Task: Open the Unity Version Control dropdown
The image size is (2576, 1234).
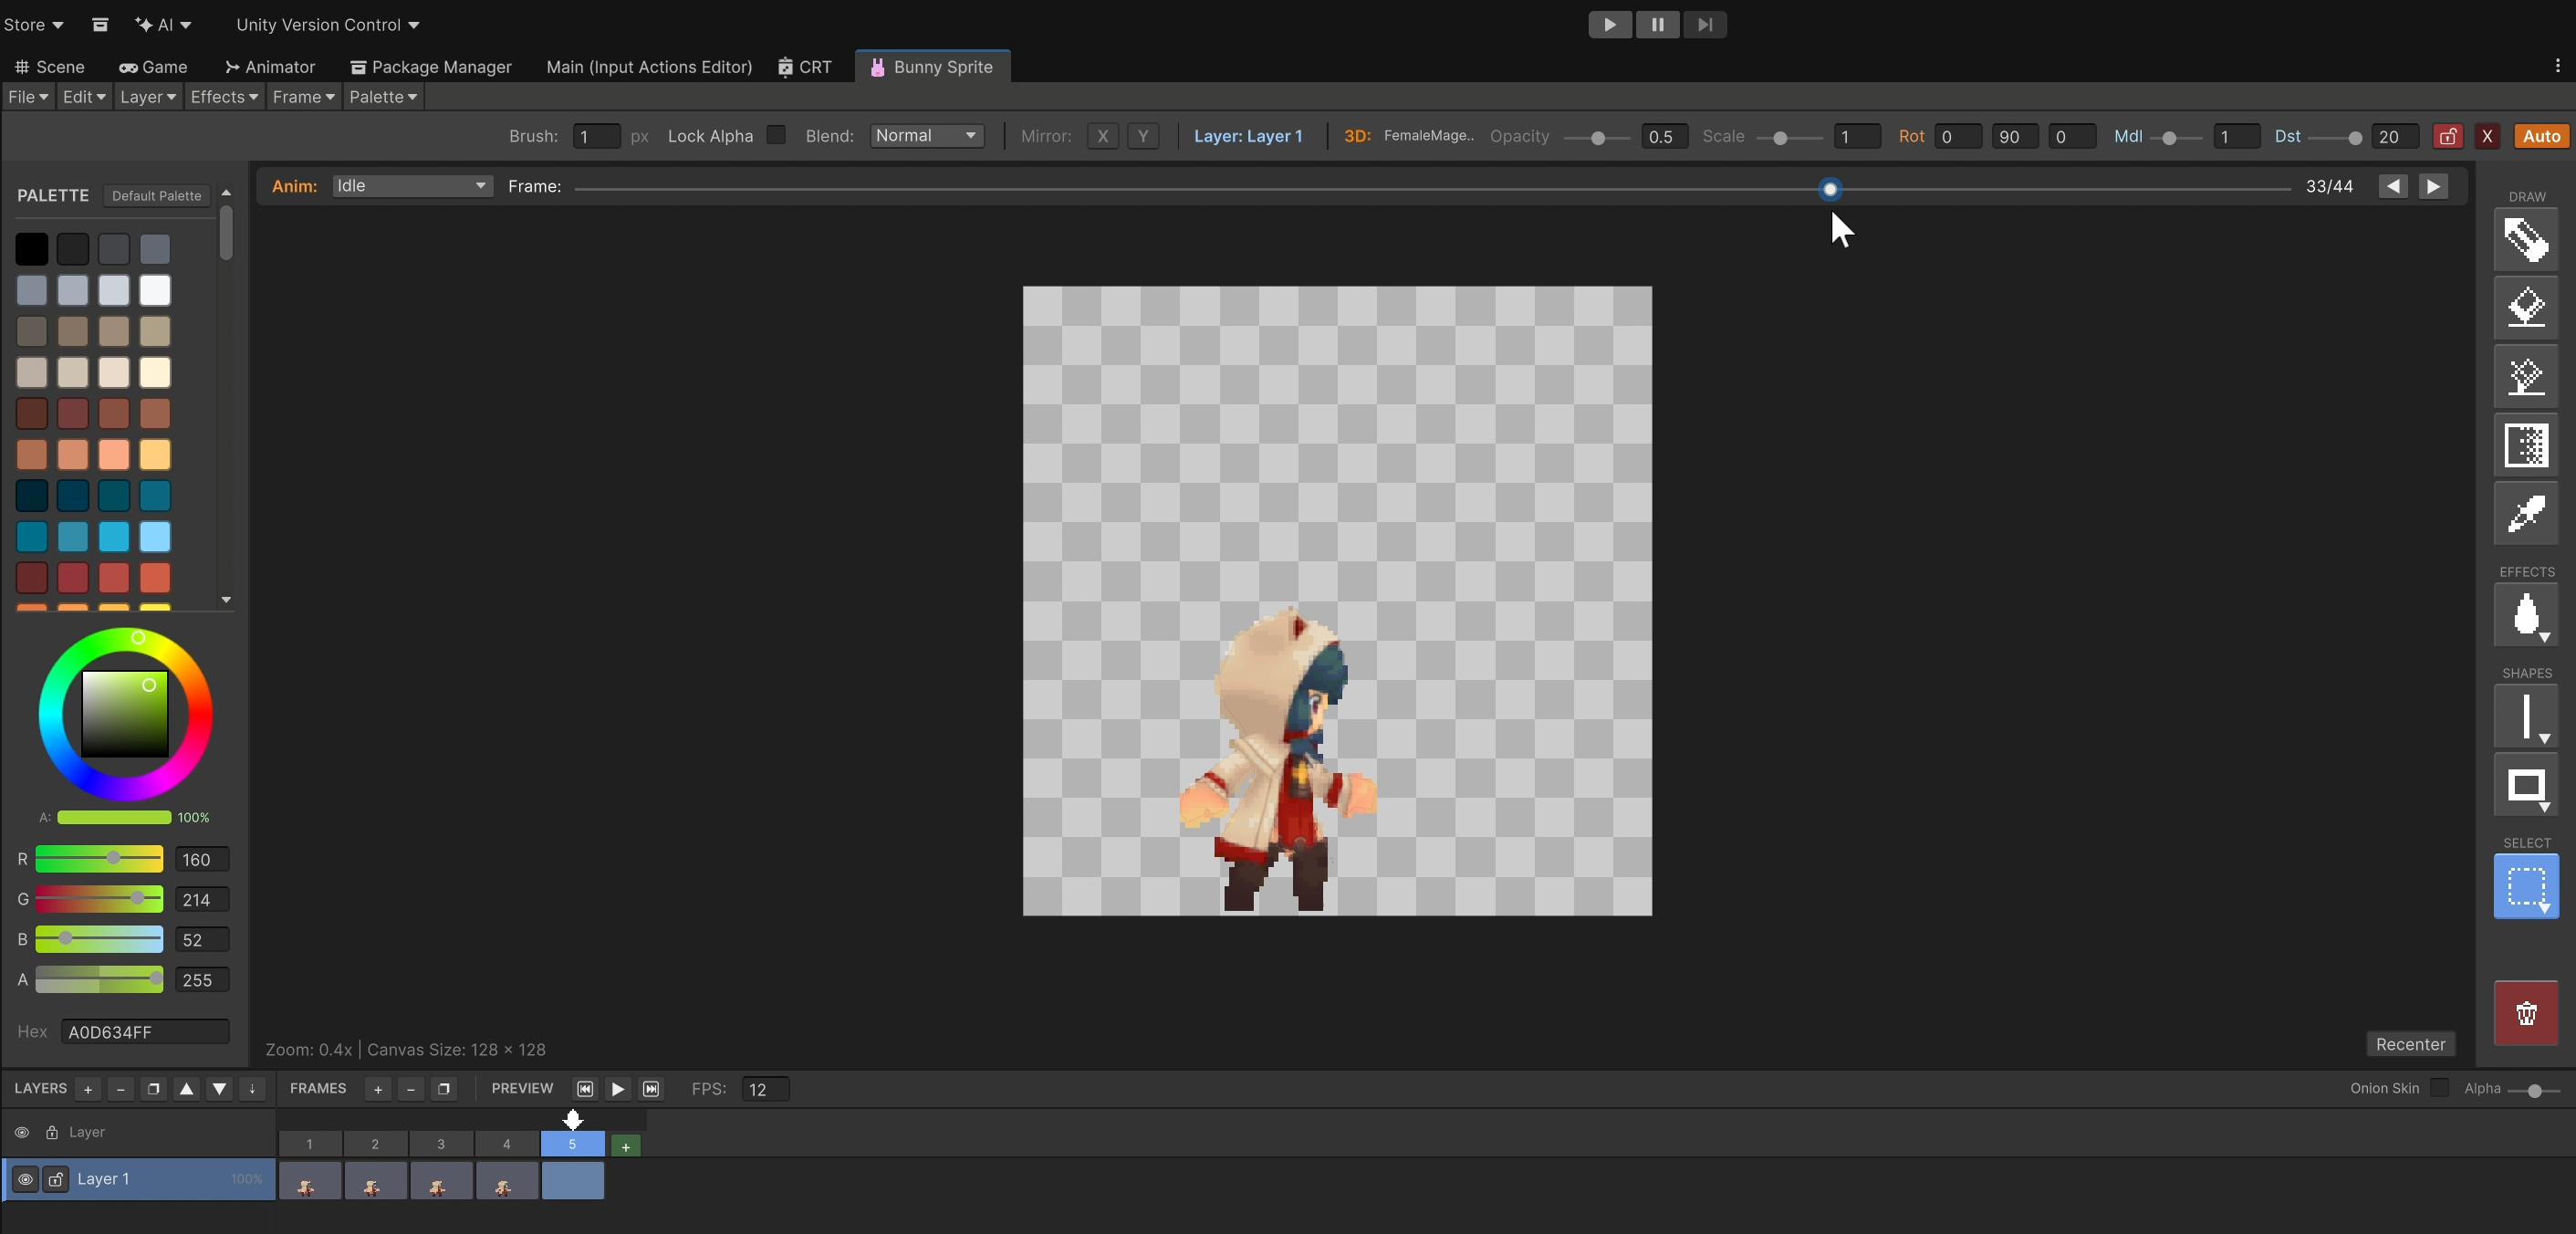Action: tap(327, 25)
